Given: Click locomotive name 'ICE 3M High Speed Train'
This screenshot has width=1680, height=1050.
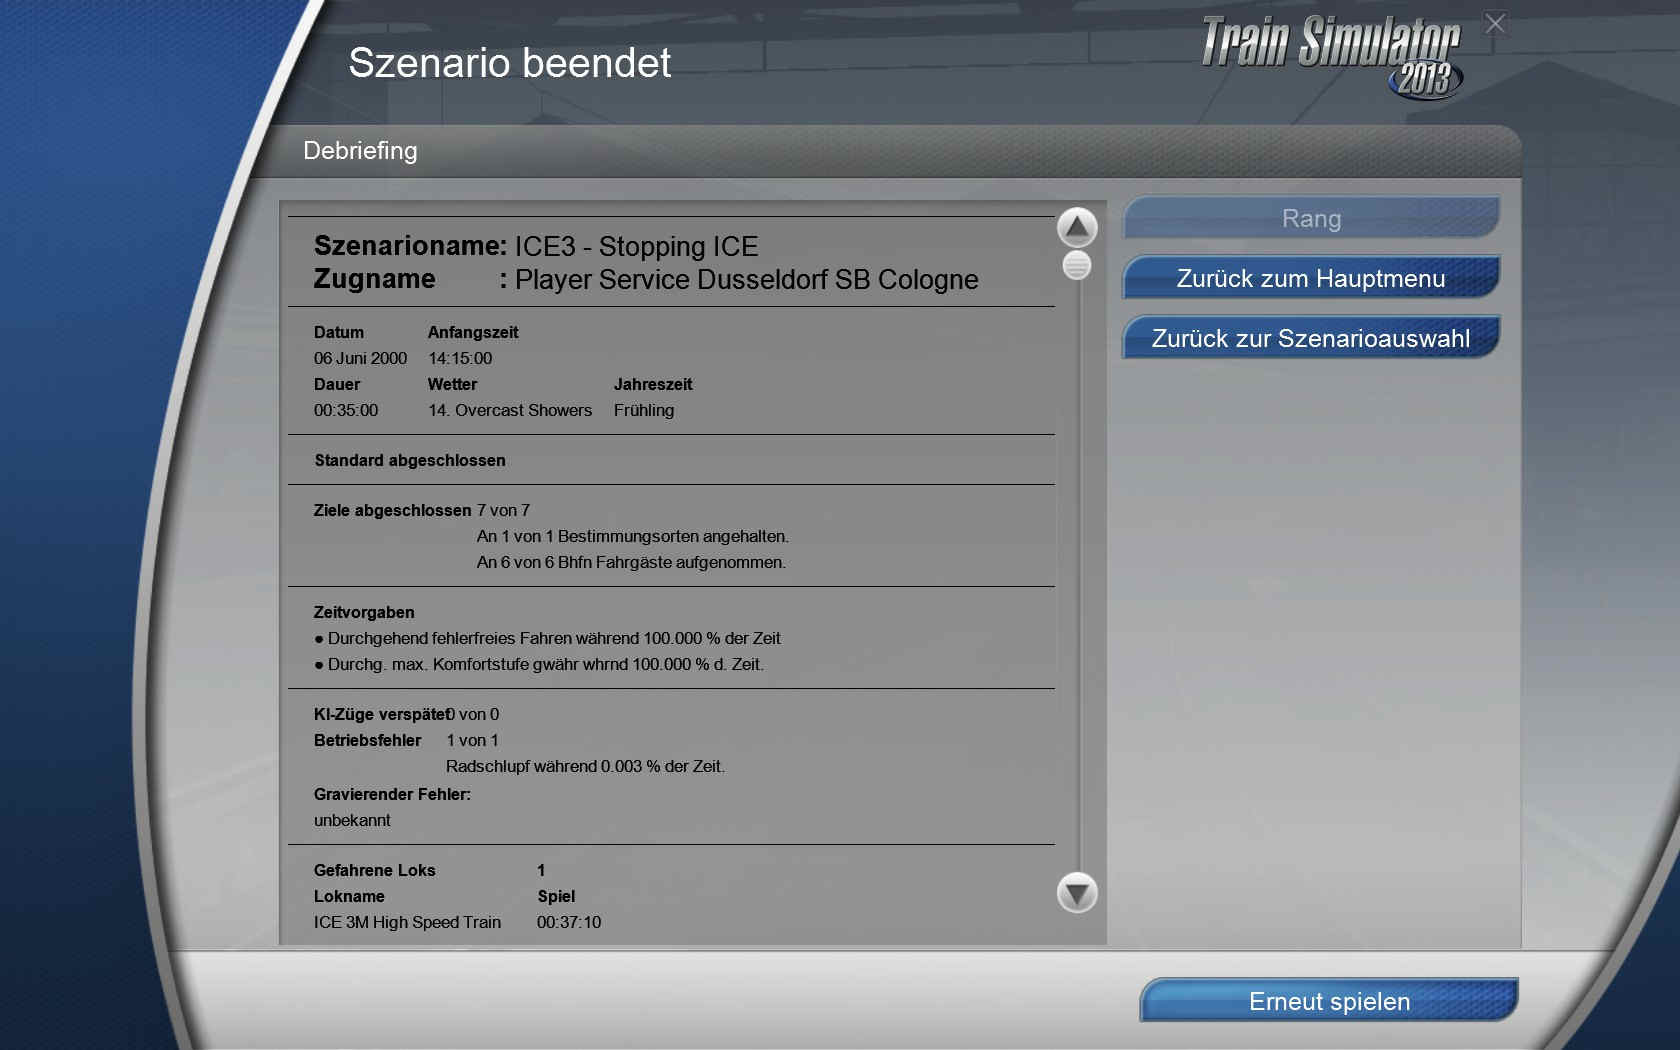Looking at the screenshot, I should coord(407,922).
